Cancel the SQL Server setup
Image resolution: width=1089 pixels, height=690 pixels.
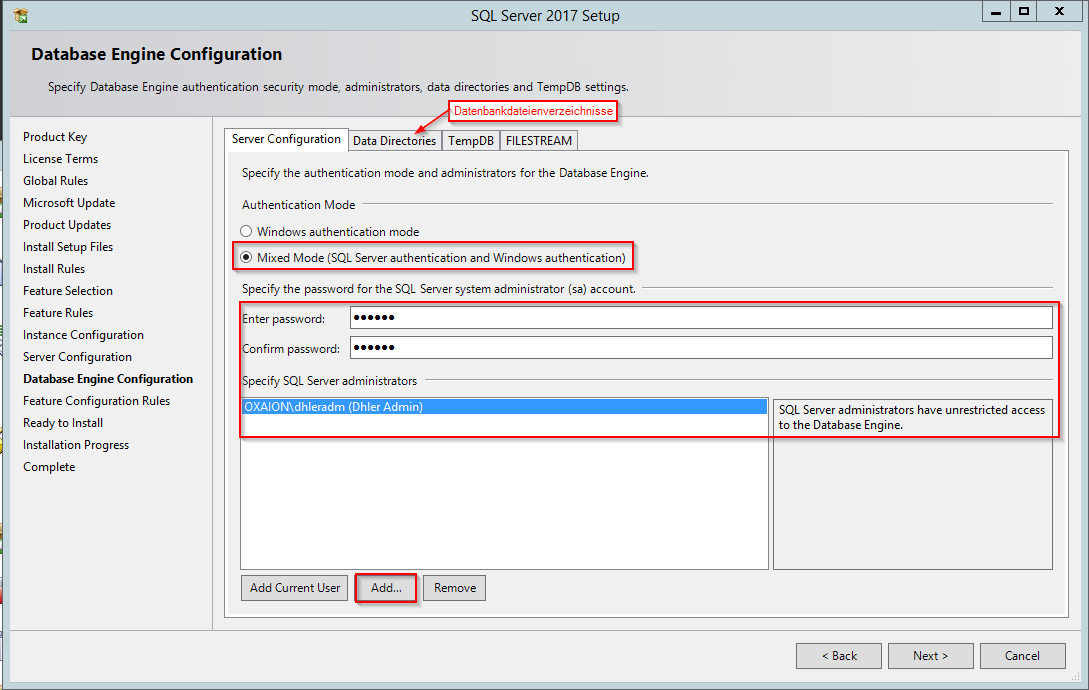click(x=1022, y=656)
